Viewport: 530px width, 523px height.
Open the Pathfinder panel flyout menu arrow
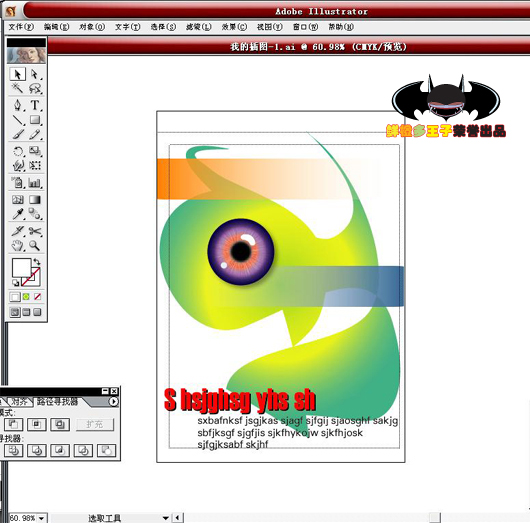tap(114, 401)
